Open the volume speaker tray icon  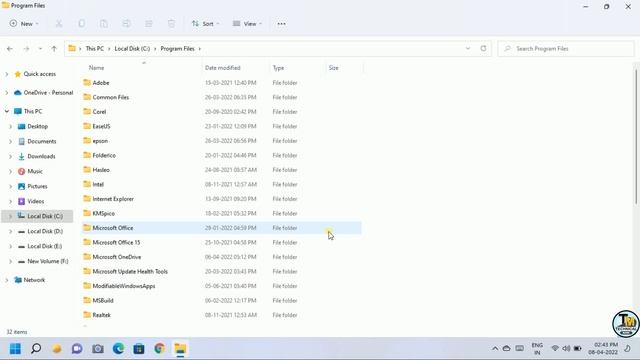pos(566,348)
